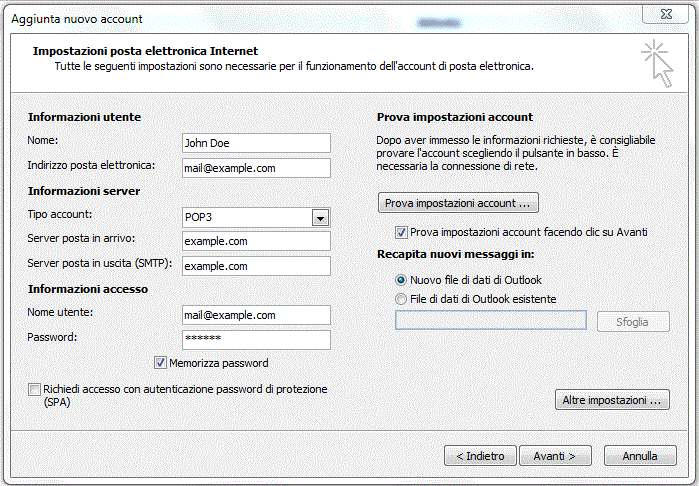Open the Tipo account dropdown arrow

click(x=320, y=218)
